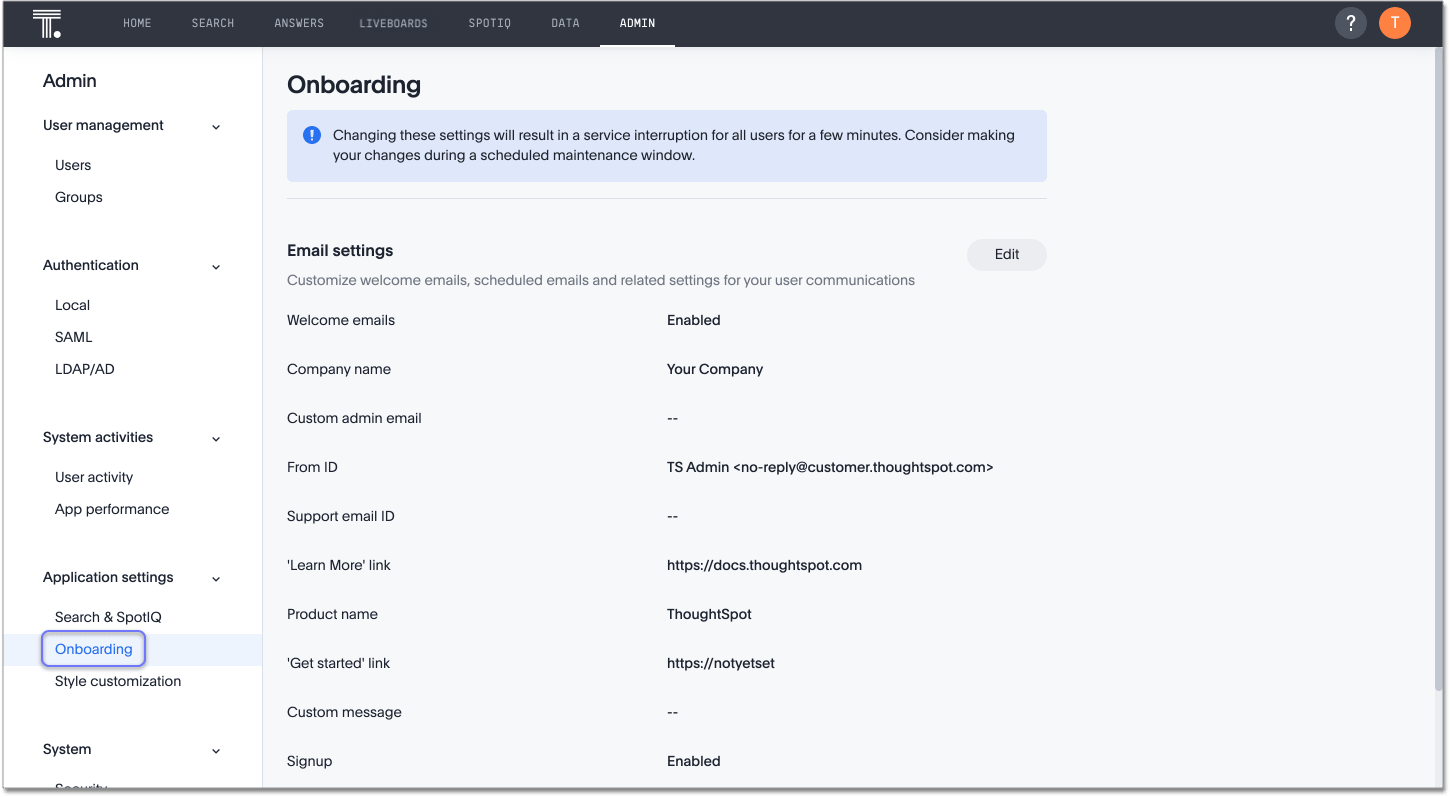
Task: Open the Answers page from the navigation bar
Action: coord(299,22)
